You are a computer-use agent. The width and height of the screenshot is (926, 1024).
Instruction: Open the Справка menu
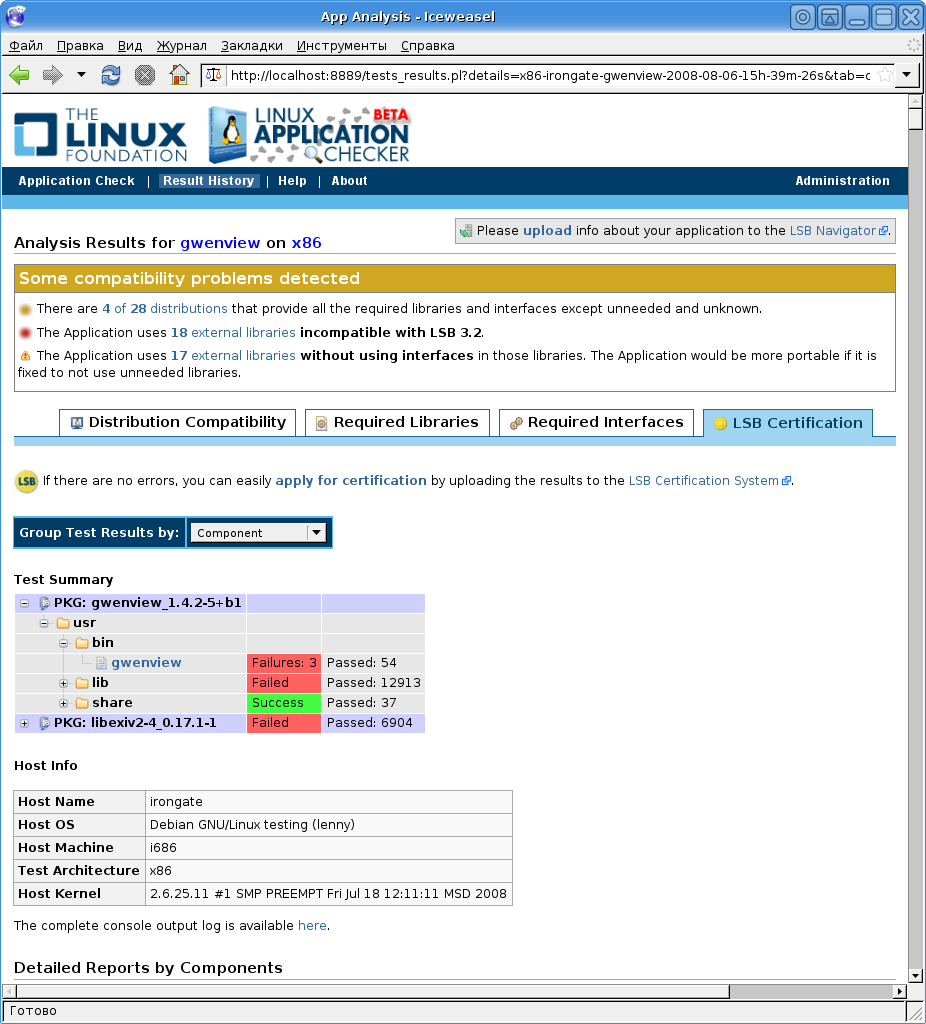click(x=428, y=46)
